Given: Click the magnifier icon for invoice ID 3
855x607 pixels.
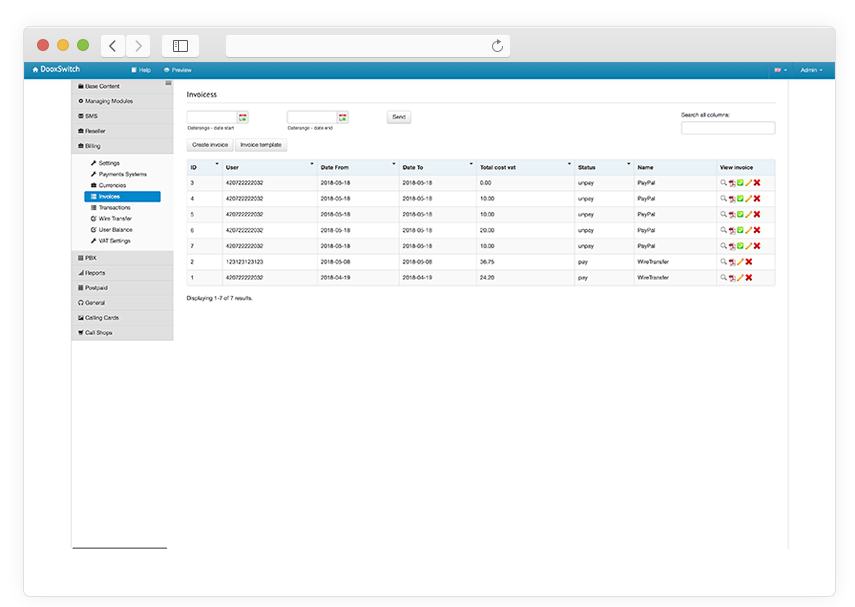Looking at the screenshot, I should (x=723, y=183).
